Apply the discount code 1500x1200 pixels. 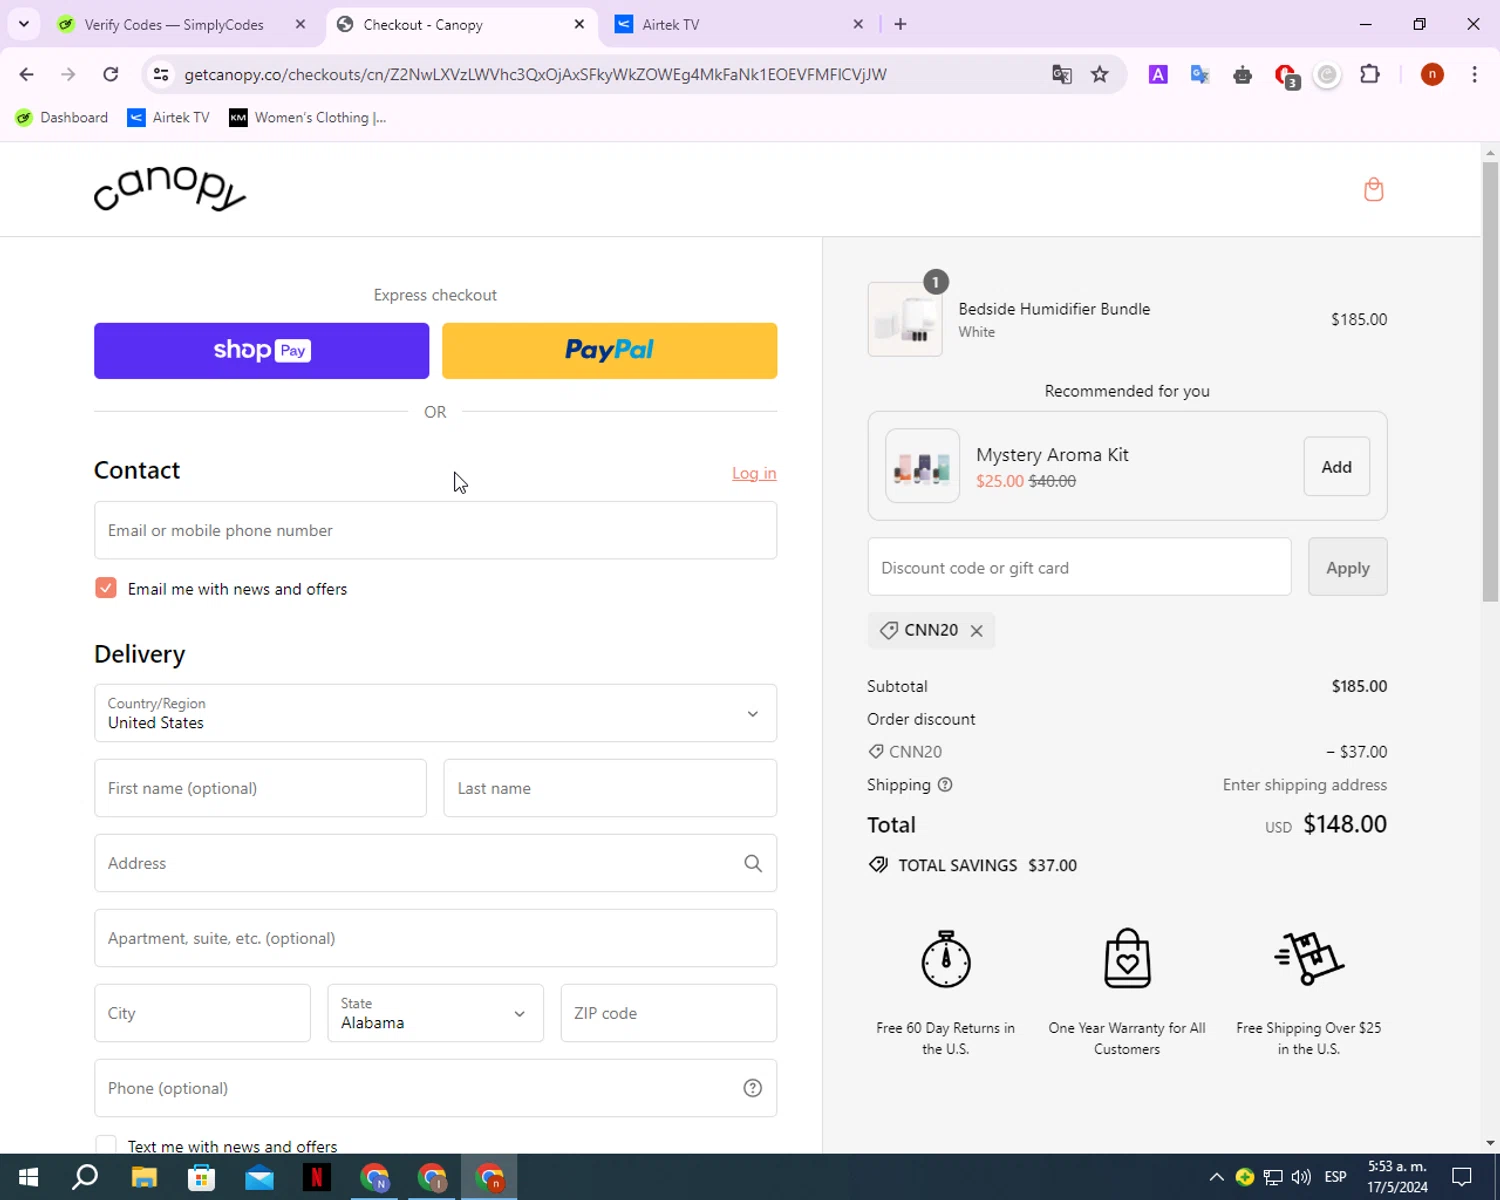pyautogui.click(x=1347, y=567)
